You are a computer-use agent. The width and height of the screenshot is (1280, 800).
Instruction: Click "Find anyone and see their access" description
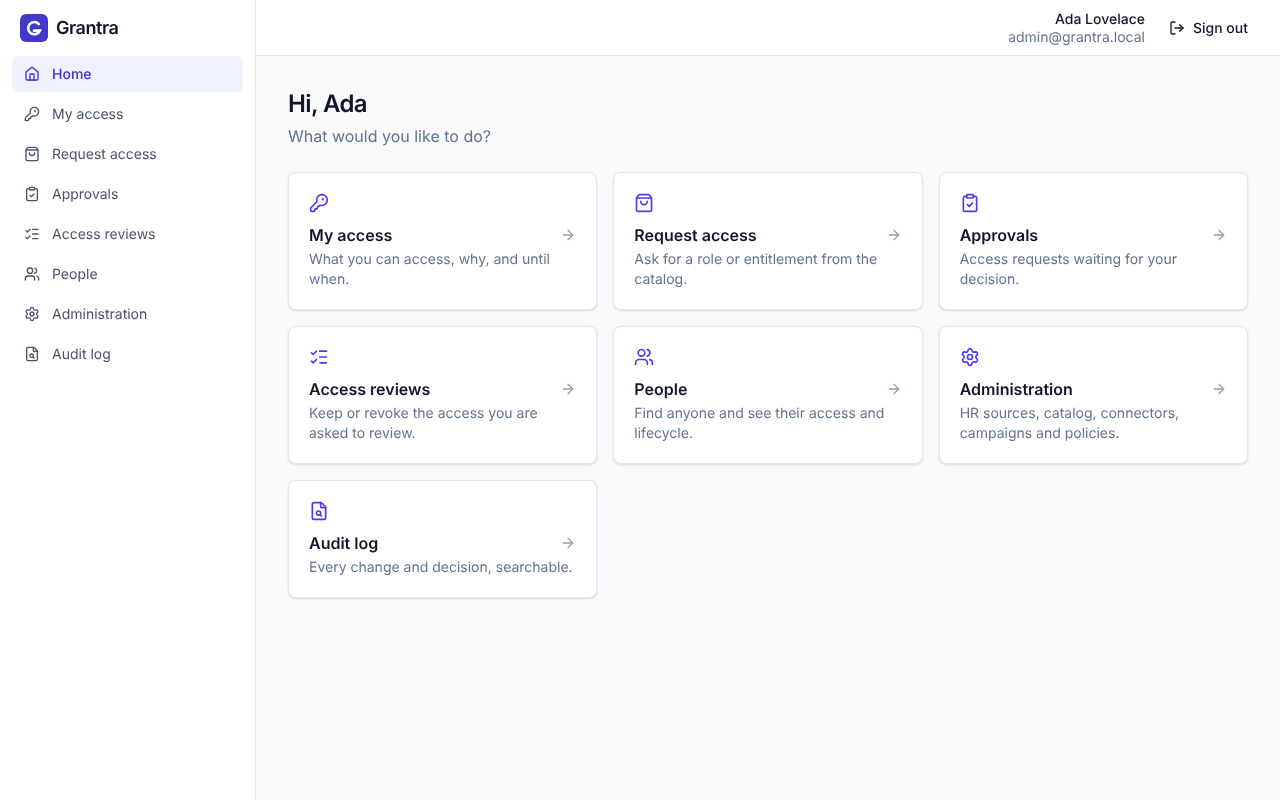[759, 423]
